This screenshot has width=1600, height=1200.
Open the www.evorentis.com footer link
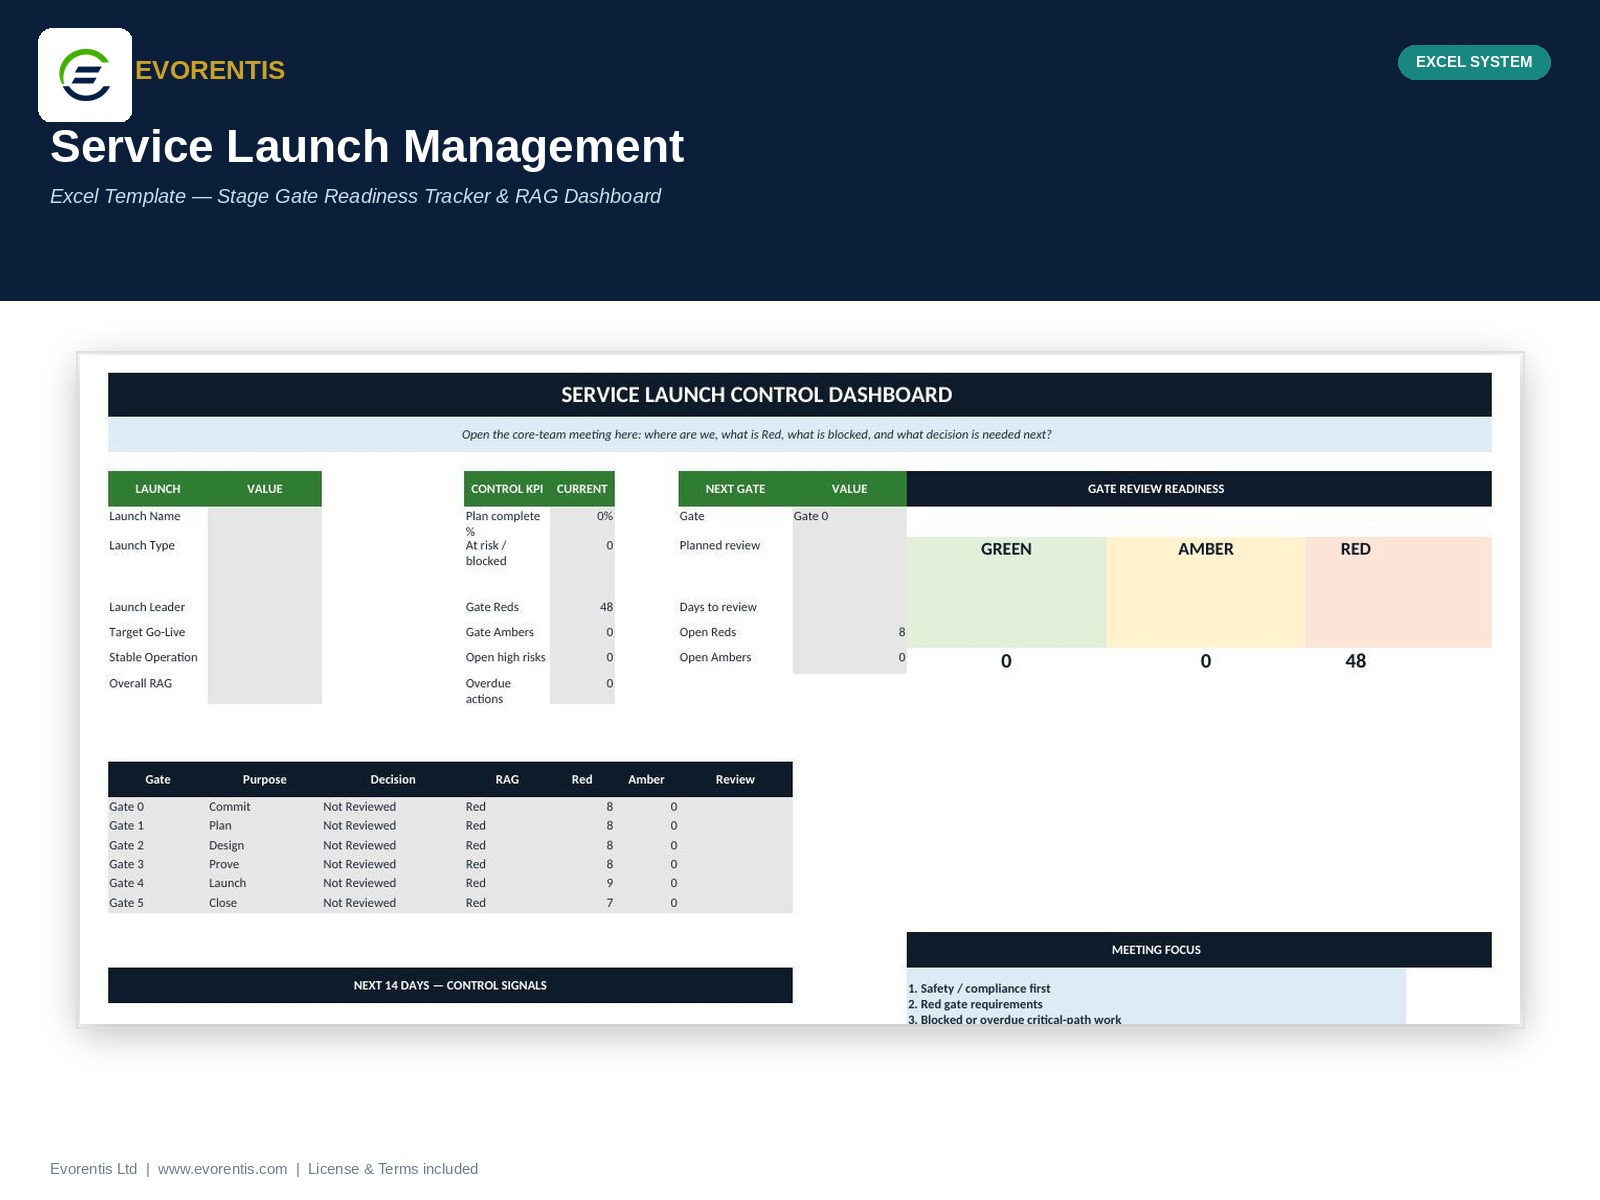(x=222, y=1169)
